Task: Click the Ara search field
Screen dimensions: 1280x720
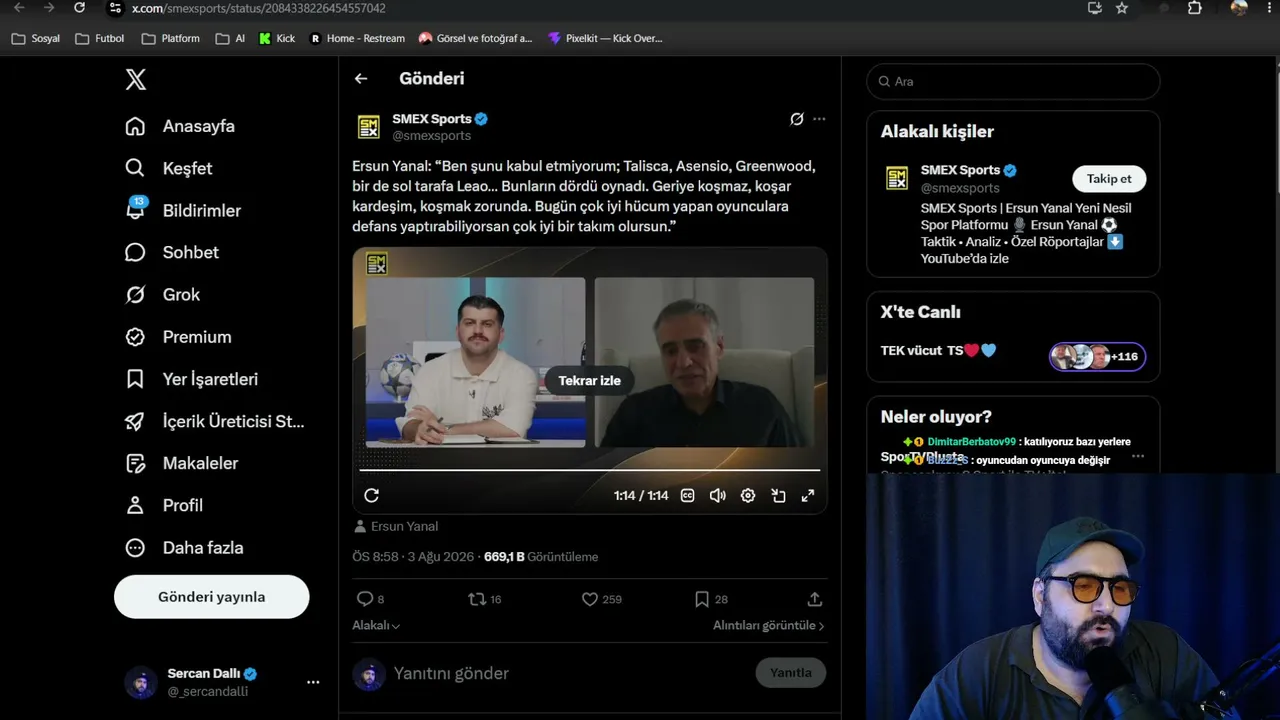Action: pyautogui.click(x=1013, y=82)
